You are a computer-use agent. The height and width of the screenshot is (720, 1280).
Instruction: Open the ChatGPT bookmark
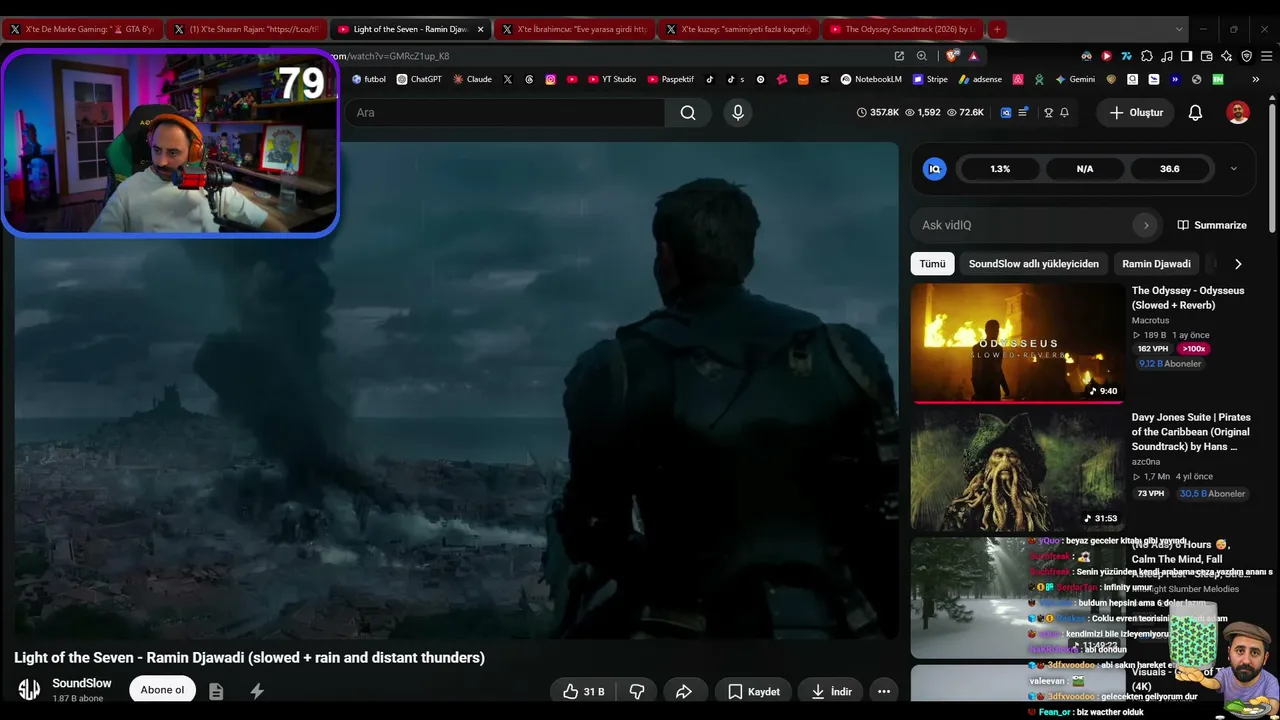tap(419, 79)
